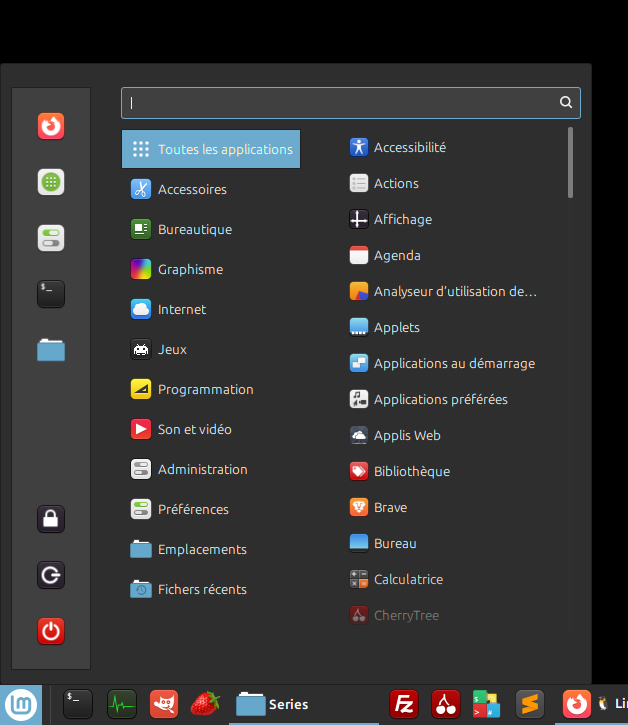Open the terminal icon in favorites sidebar
Viewport: 628px width, 725px height.
pos(51,293)
